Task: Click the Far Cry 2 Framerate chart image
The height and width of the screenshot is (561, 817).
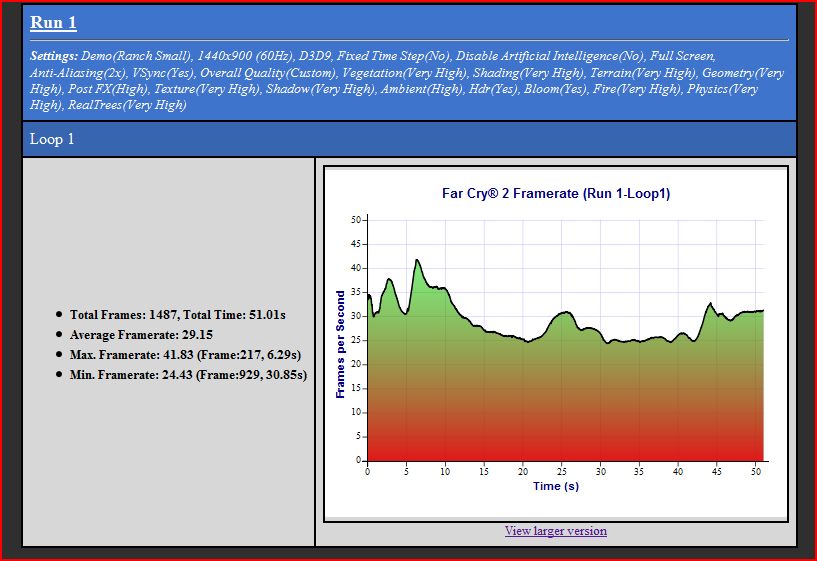Action: [x=555, y=343]
